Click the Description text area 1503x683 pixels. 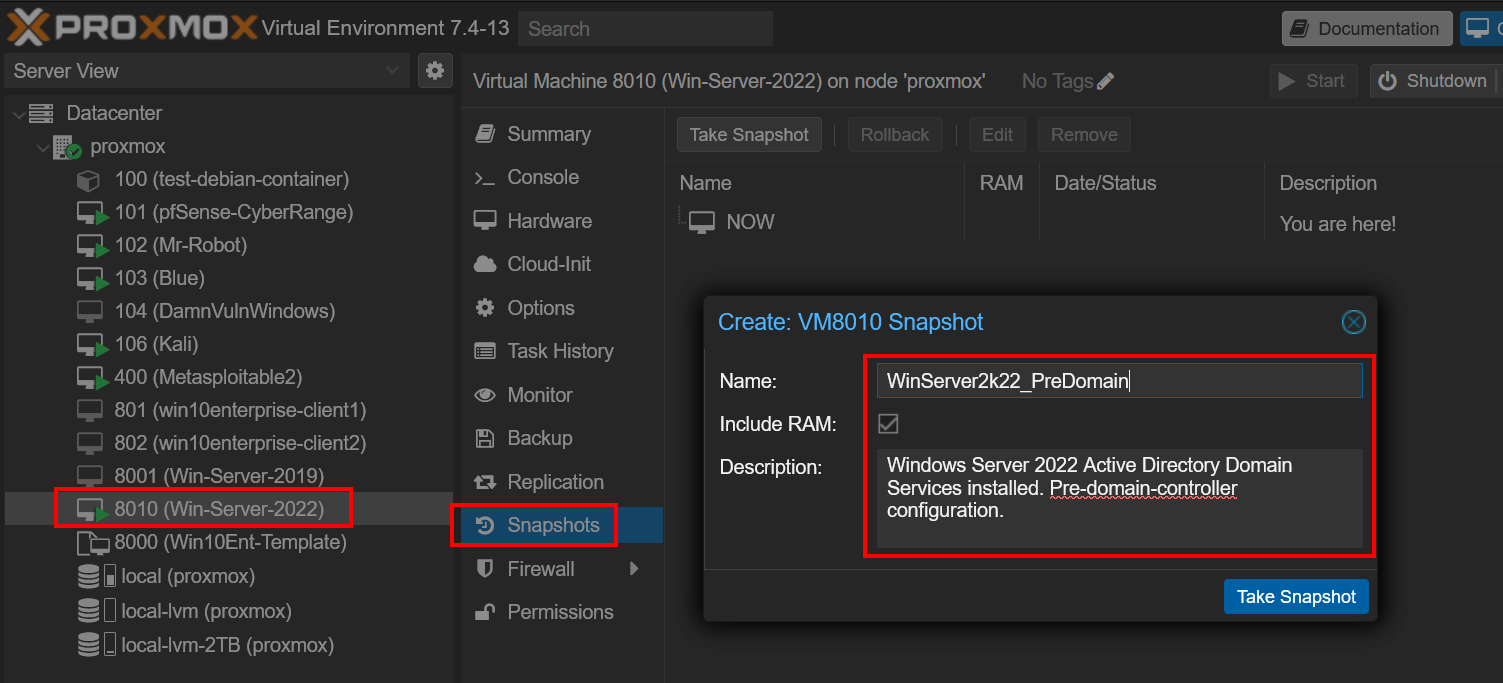pyautogui.click(x=1118, y=498)
